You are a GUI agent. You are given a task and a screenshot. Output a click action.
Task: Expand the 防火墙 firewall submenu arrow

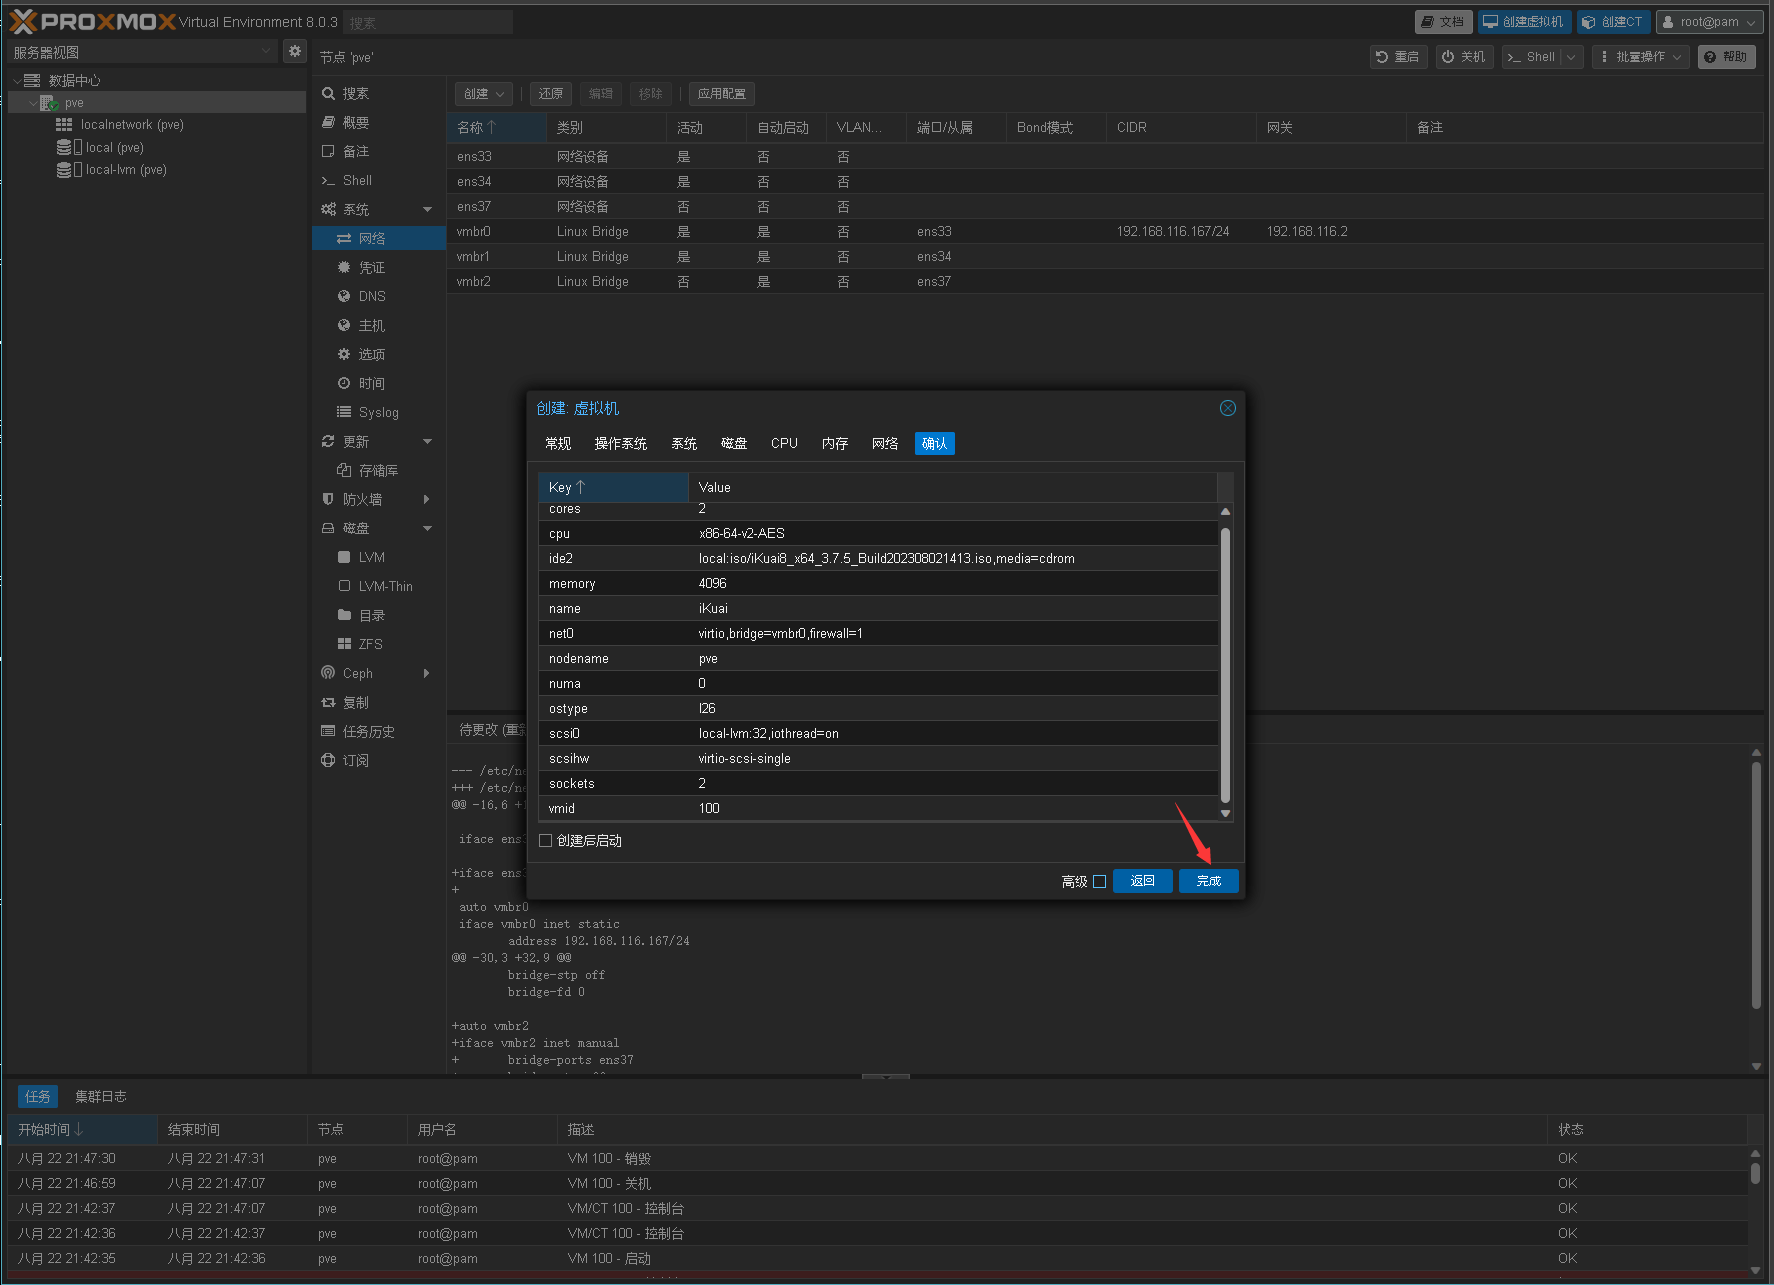tap(427, 499)
